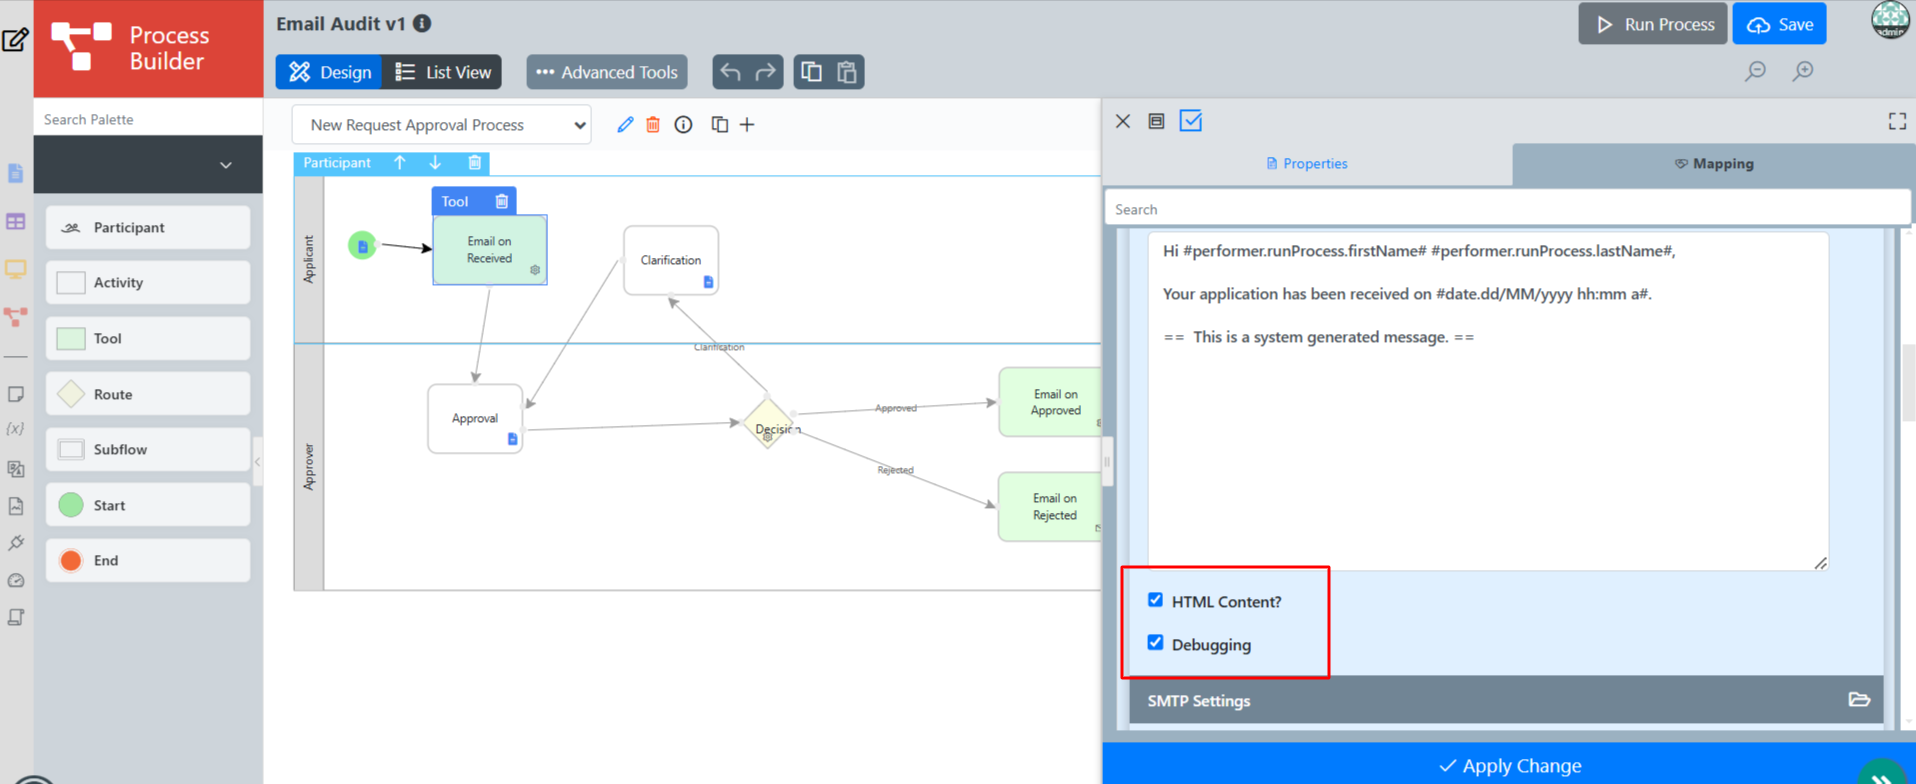Click the paste clipboard icon in the toolbar

pos(847,72)
